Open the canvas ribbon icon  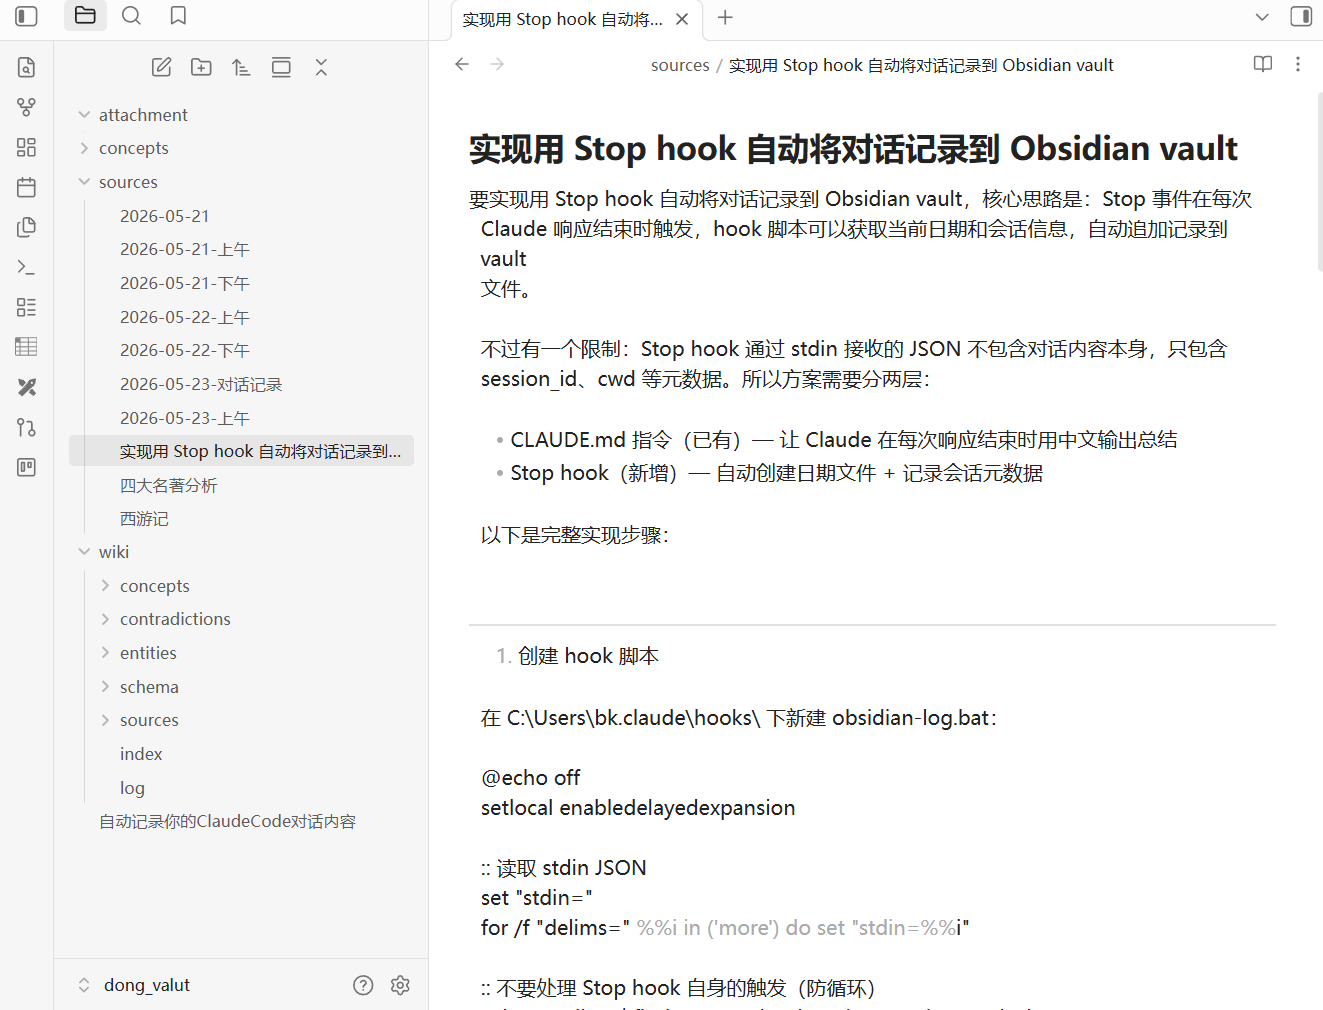coord(27,147)
